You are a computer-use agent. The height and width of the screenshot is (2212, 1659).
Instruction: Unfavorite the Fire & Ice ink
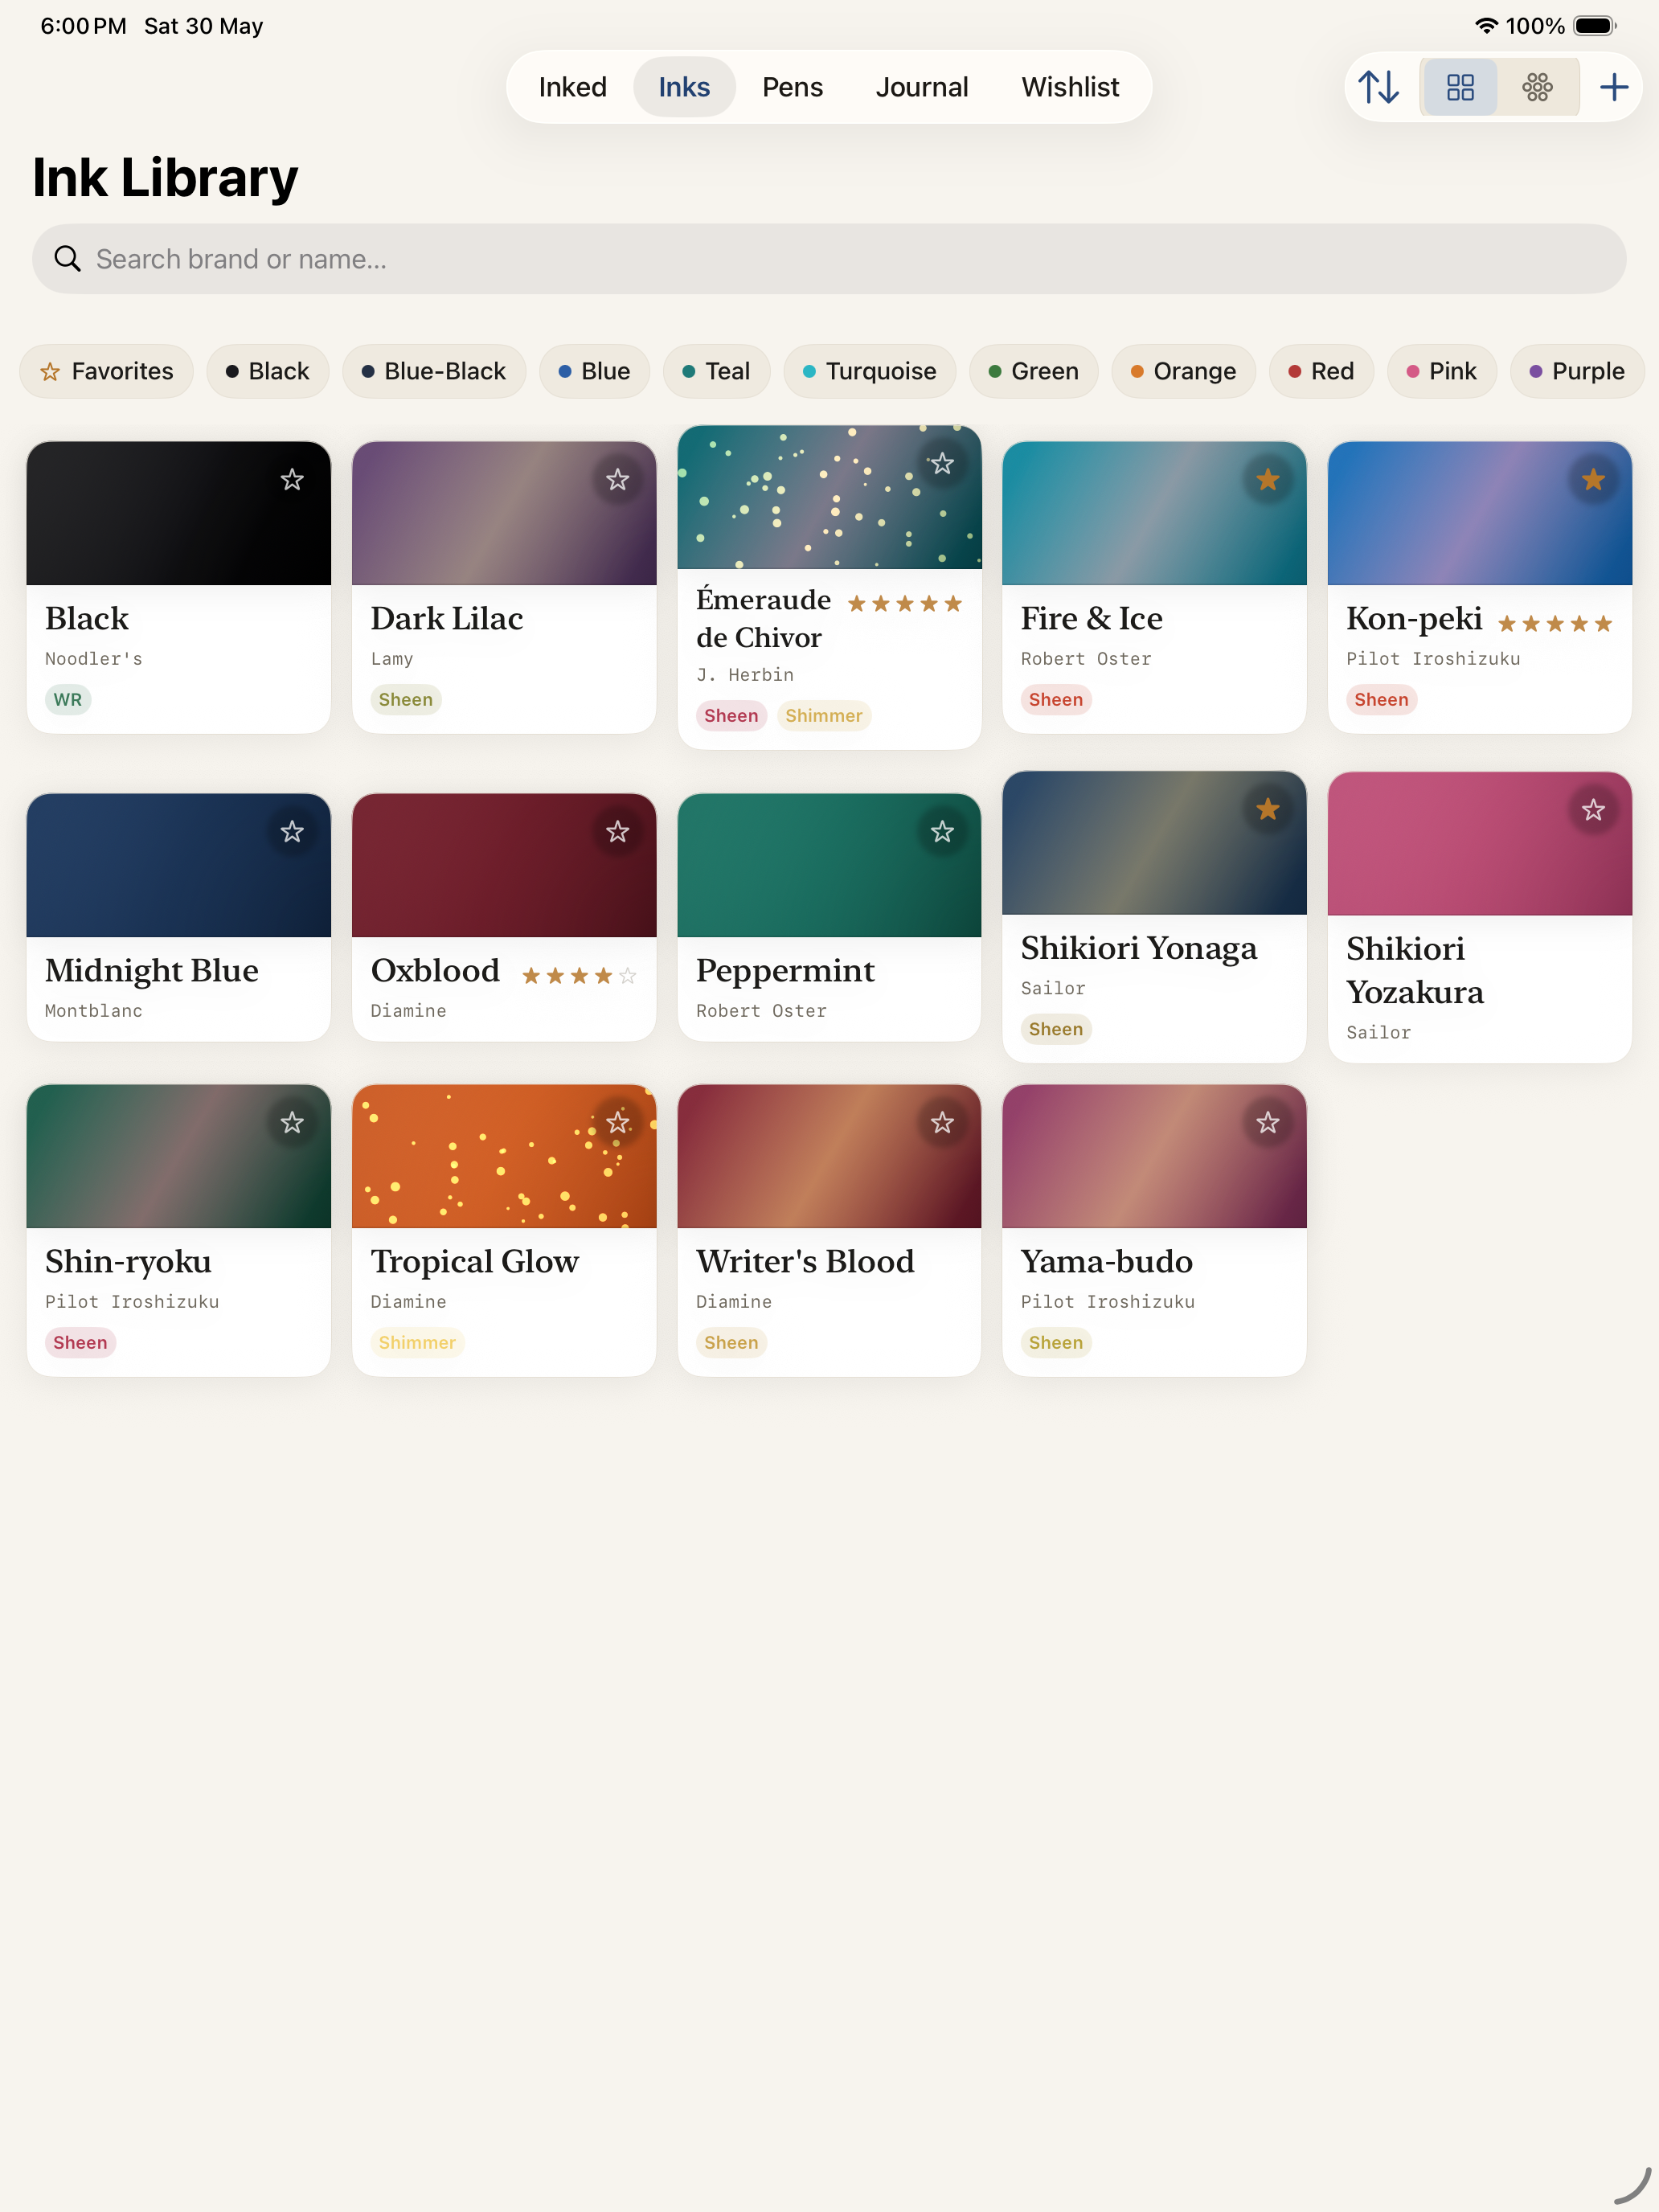click(x=1267, y=480)
